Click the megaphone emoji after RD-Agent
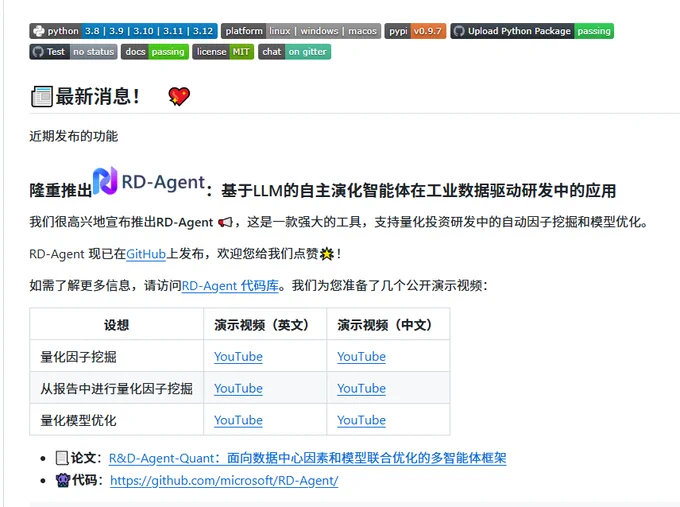This screenshot has height=507, width=680. (225, 222)
